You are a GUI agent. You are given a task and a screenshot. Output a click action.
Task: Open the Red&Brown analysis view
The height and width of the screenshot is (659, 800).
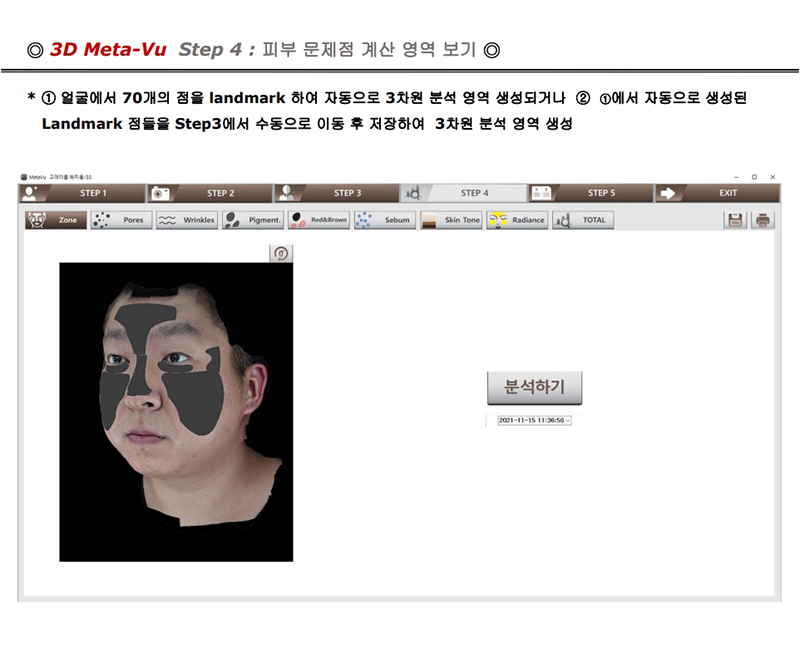(319, 220)
